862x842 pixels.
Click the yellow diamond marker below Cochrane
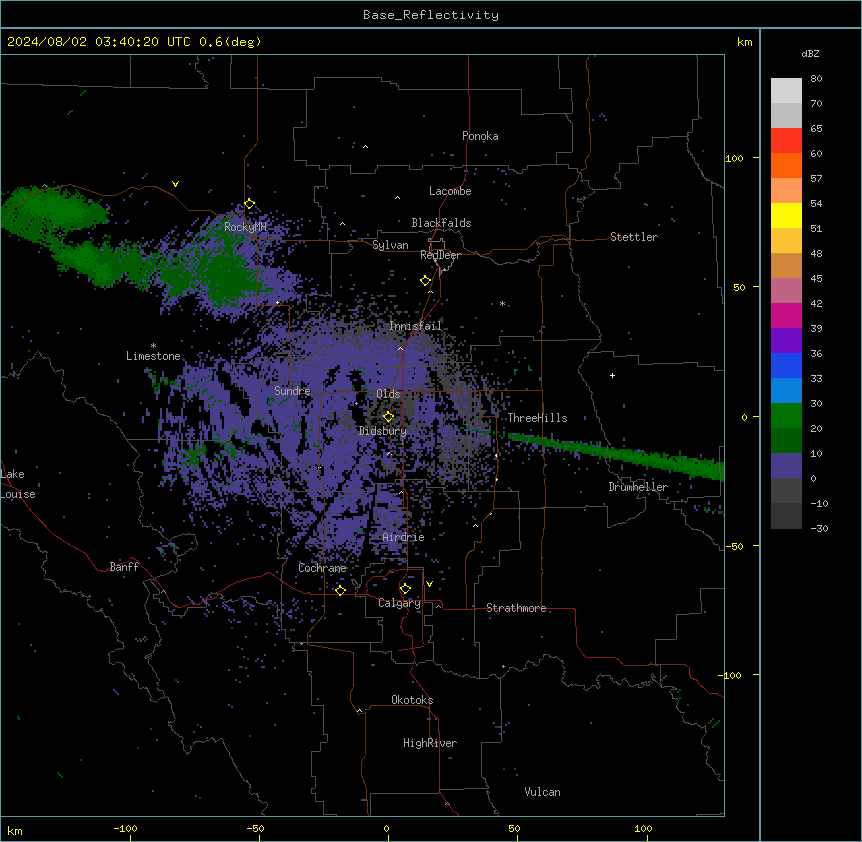tap(340, 590)
